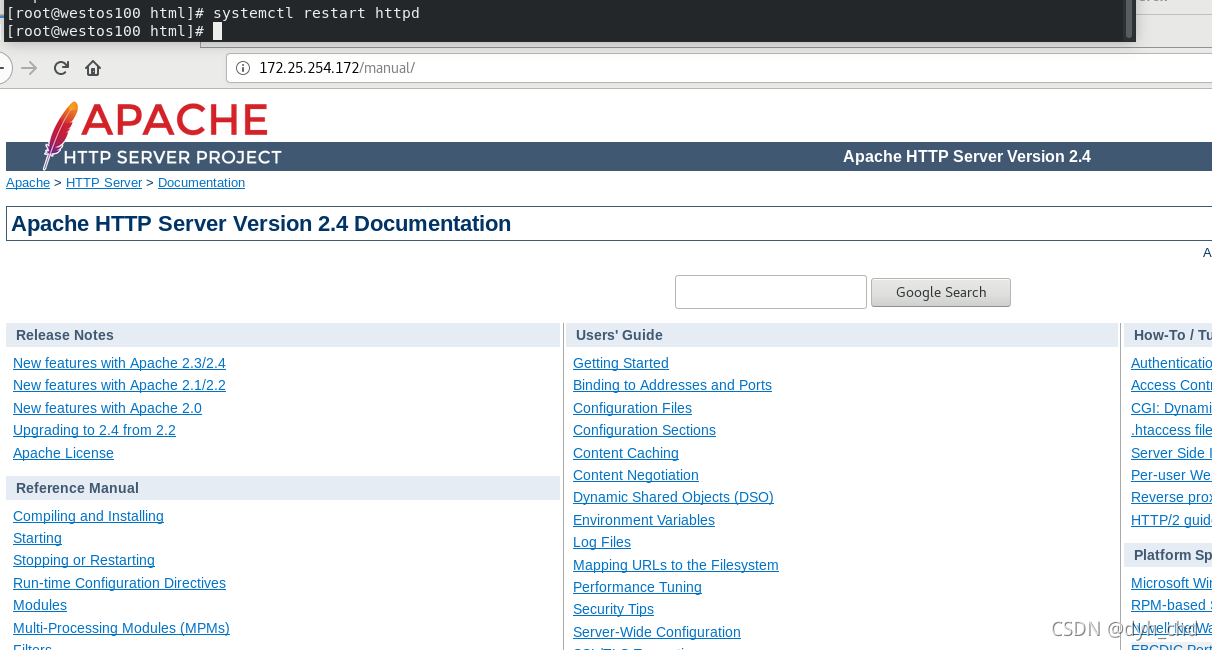This screenshot has height=650, width=1212.
Task: Open New features with Apache 2.3/2.4
Action: 119,363
